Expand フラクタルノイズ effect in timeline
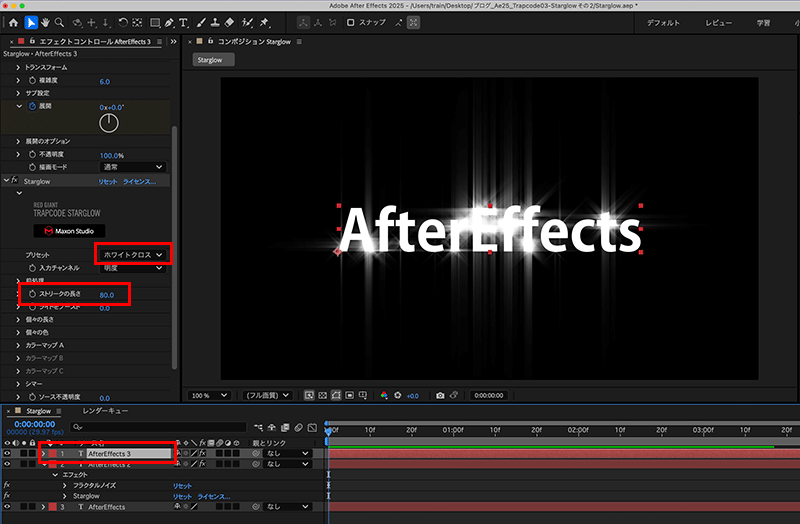Image resolution: width=800 pixels, height=524 pixels. coord(64,485)
